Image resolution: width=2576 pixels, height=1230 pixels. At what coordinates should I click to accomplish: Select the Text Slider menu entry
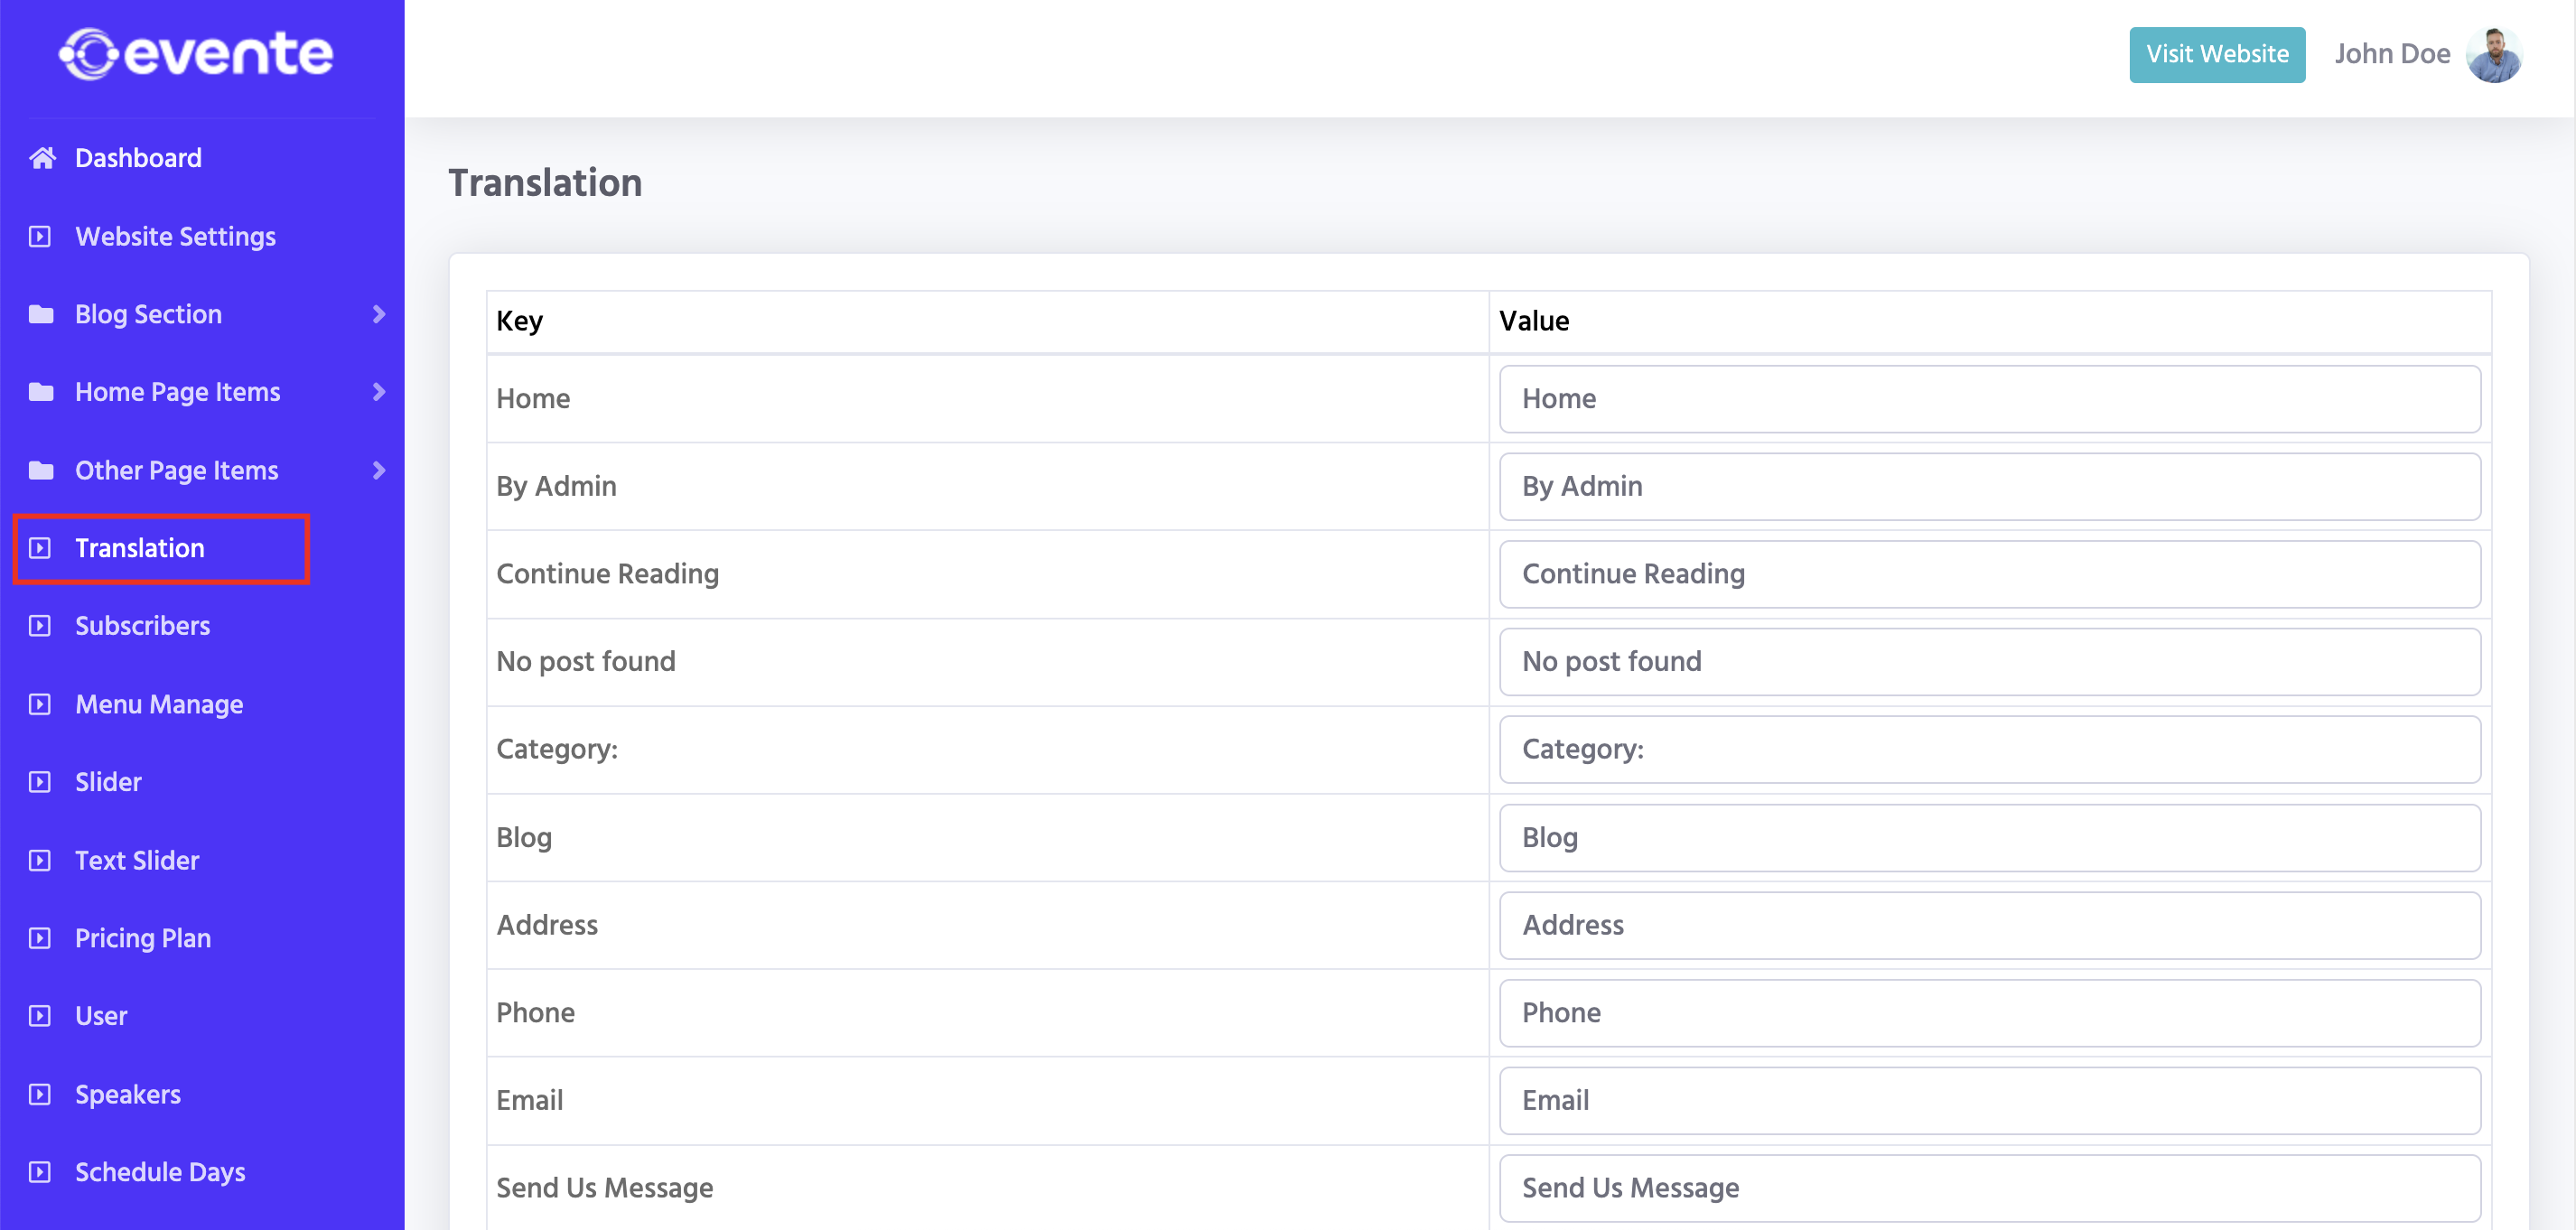pyautogui.click(x=137, y=860)
